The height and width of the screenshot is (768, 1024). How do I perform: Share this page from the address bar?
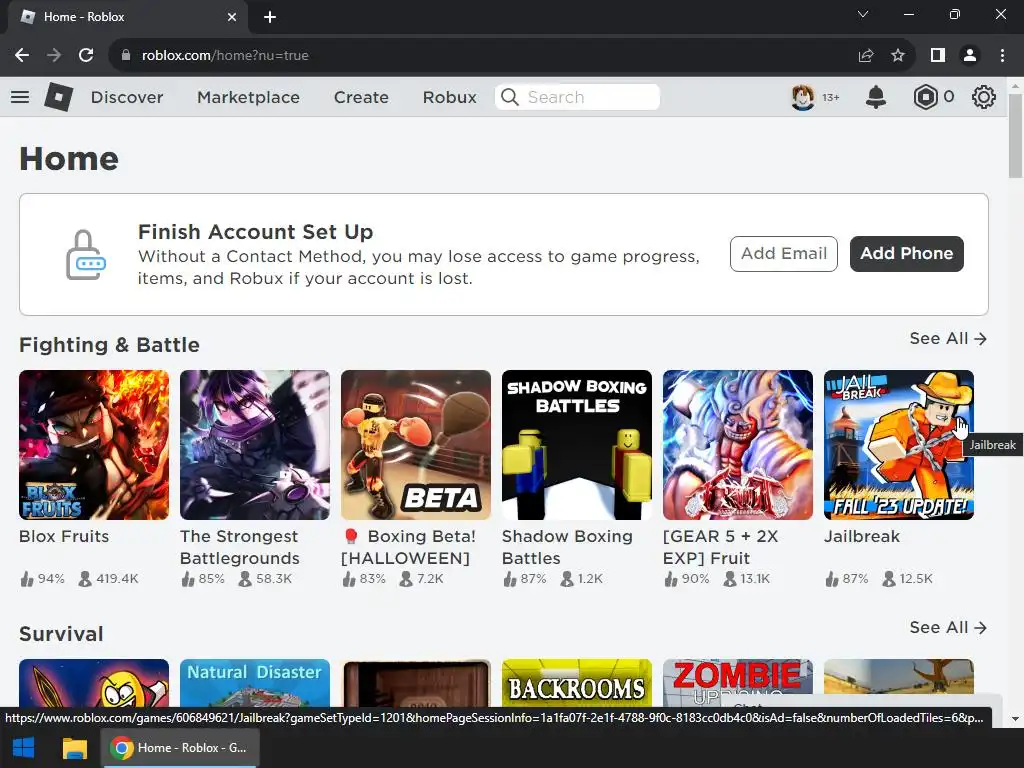pos(866,56)
